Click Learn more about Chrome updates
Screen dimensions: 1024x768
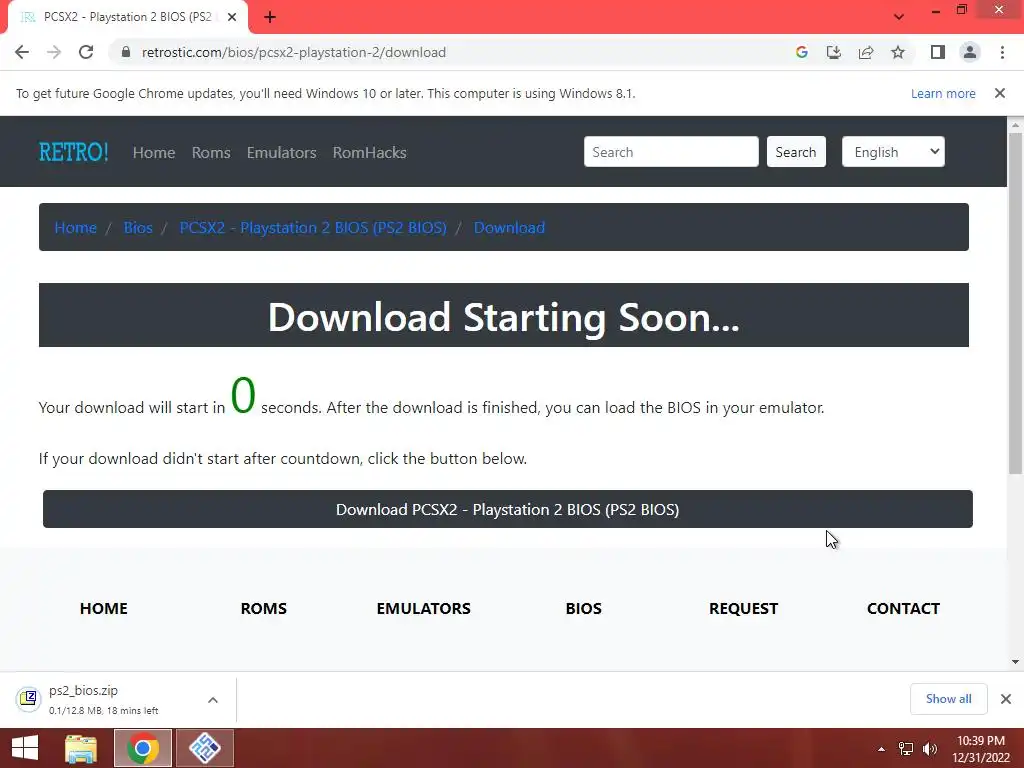tap(943, 93)
